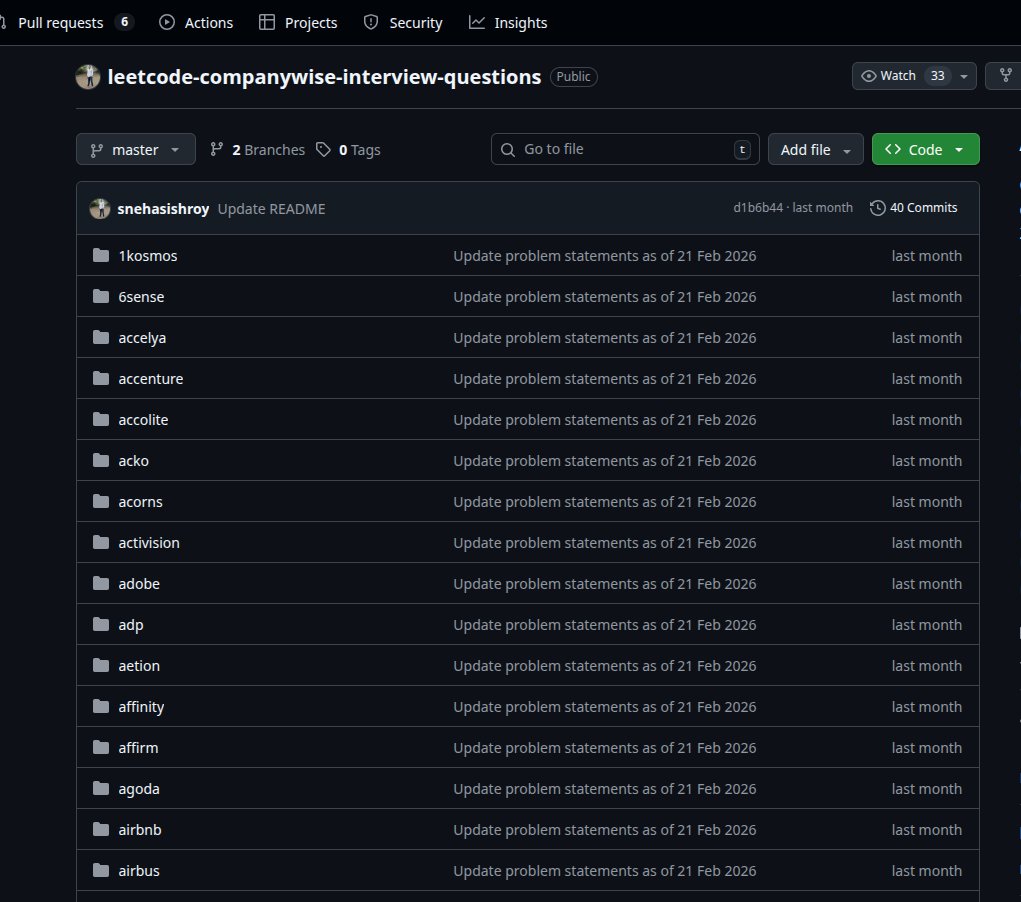Open the airbnb folder

click(140, 830)
